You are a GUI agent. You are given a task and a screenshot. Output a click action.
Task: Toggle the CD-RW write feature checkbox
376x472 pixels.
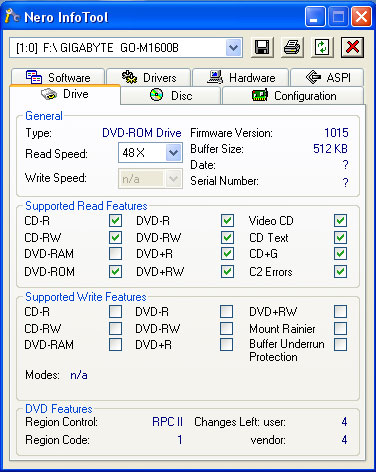click(x=115, y=328)
